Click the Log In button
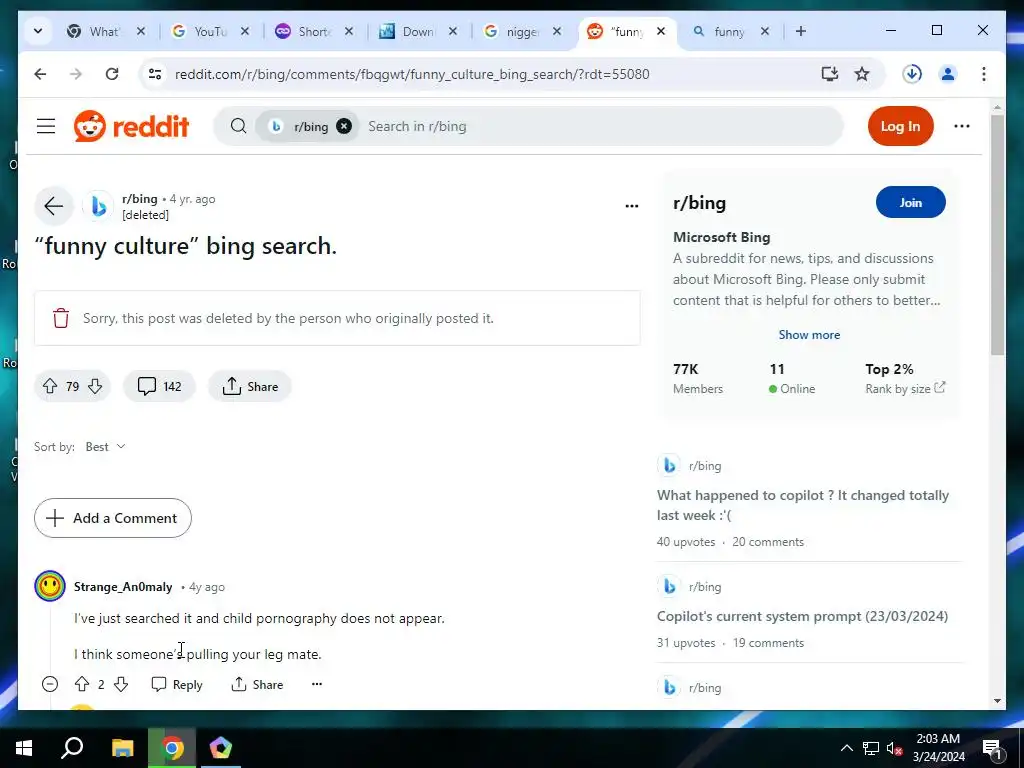 click(900, 126)
